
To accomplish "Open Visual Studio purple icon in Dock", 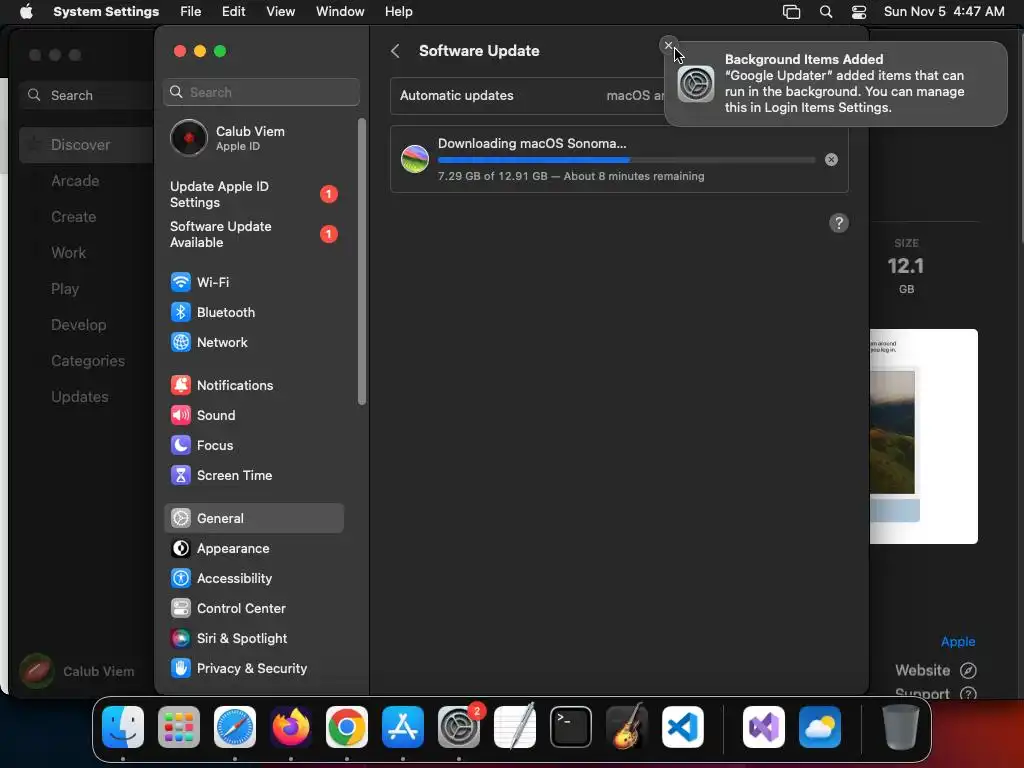I will [x=764, y=727].
